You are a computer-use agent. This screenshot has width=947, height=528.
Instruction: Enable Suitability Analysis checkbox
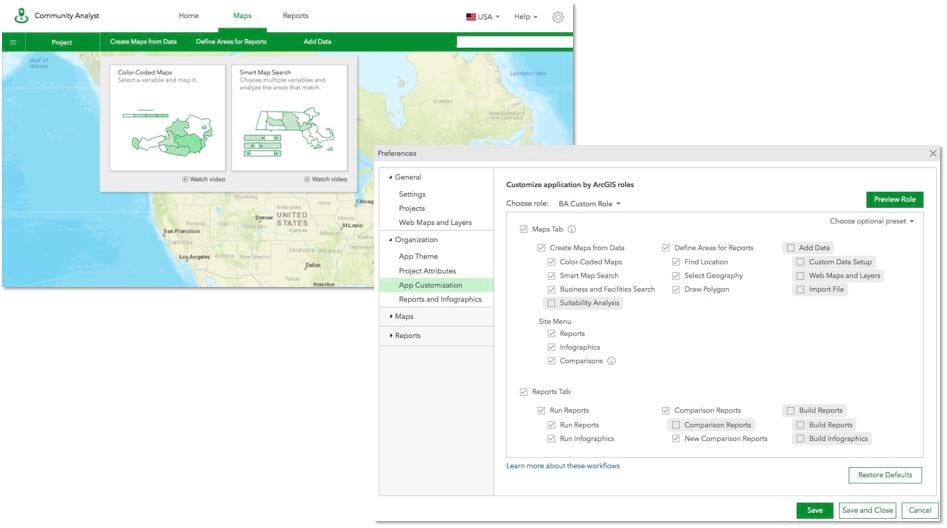(551, 303)
